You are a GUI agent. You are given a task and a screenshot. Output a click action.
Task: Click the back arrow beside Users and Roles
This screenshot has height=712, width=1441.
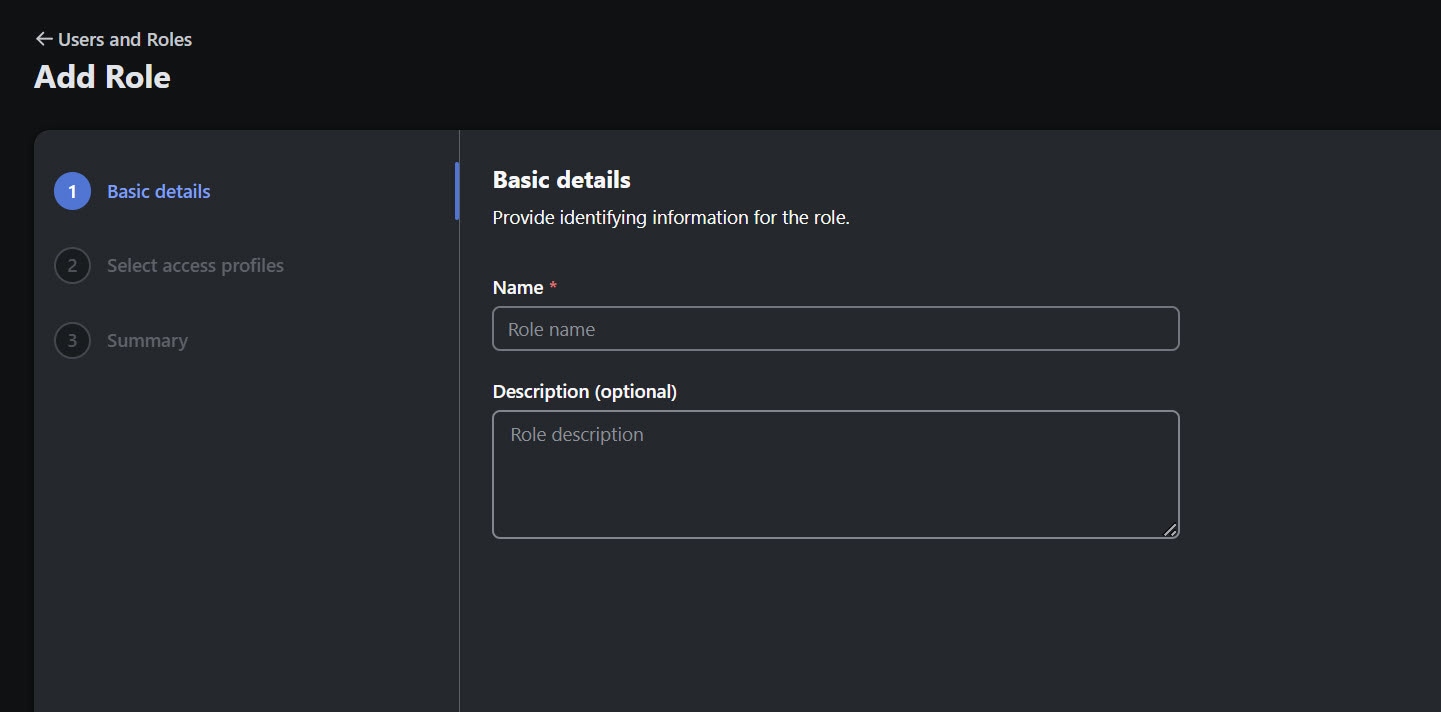[43, 39]
